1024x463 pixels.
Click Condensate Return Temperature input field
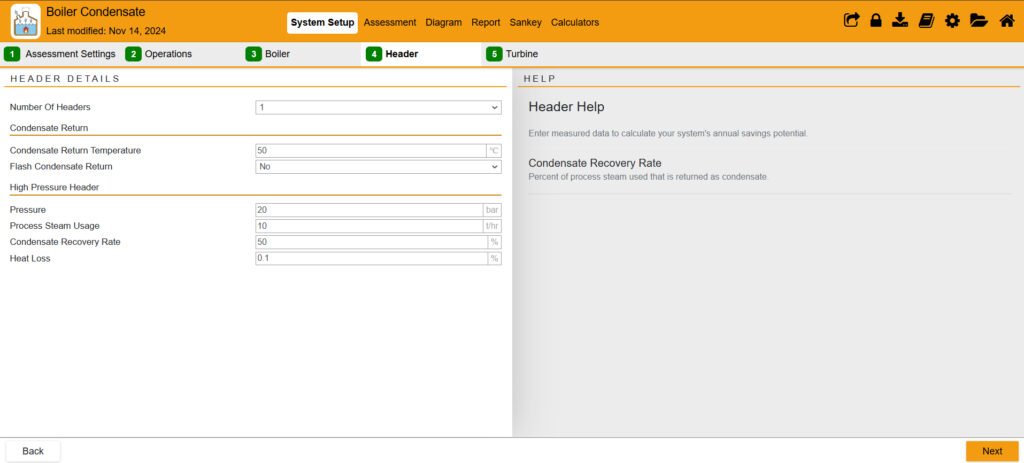[370, 151]
